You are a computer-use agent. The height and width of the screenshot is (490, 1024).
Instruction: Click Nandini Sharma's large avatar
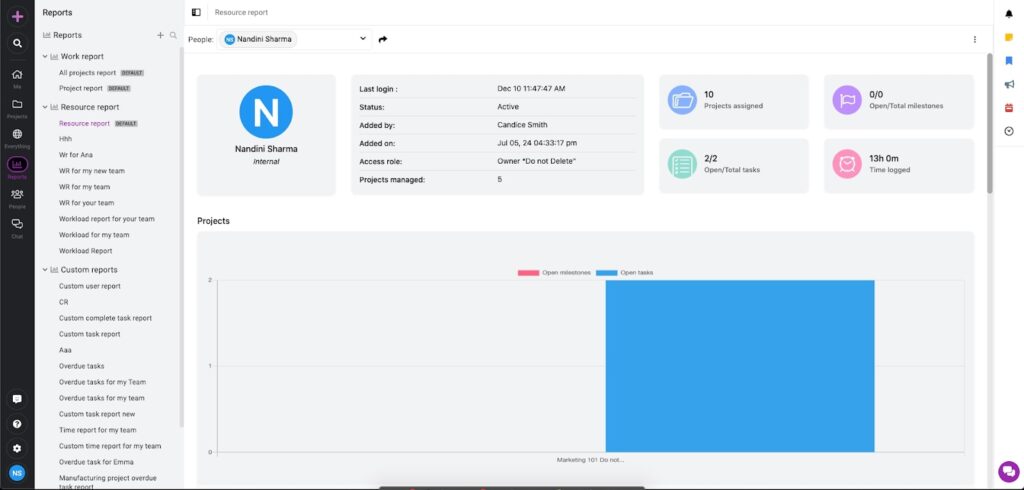(266, 112)
